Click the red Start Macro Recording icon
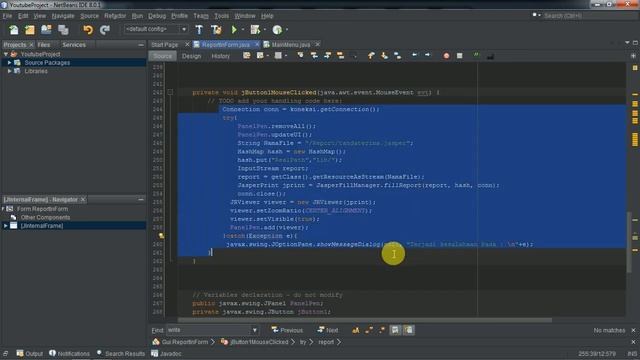Screen dimensions: 640x360 tap(446, 56)
